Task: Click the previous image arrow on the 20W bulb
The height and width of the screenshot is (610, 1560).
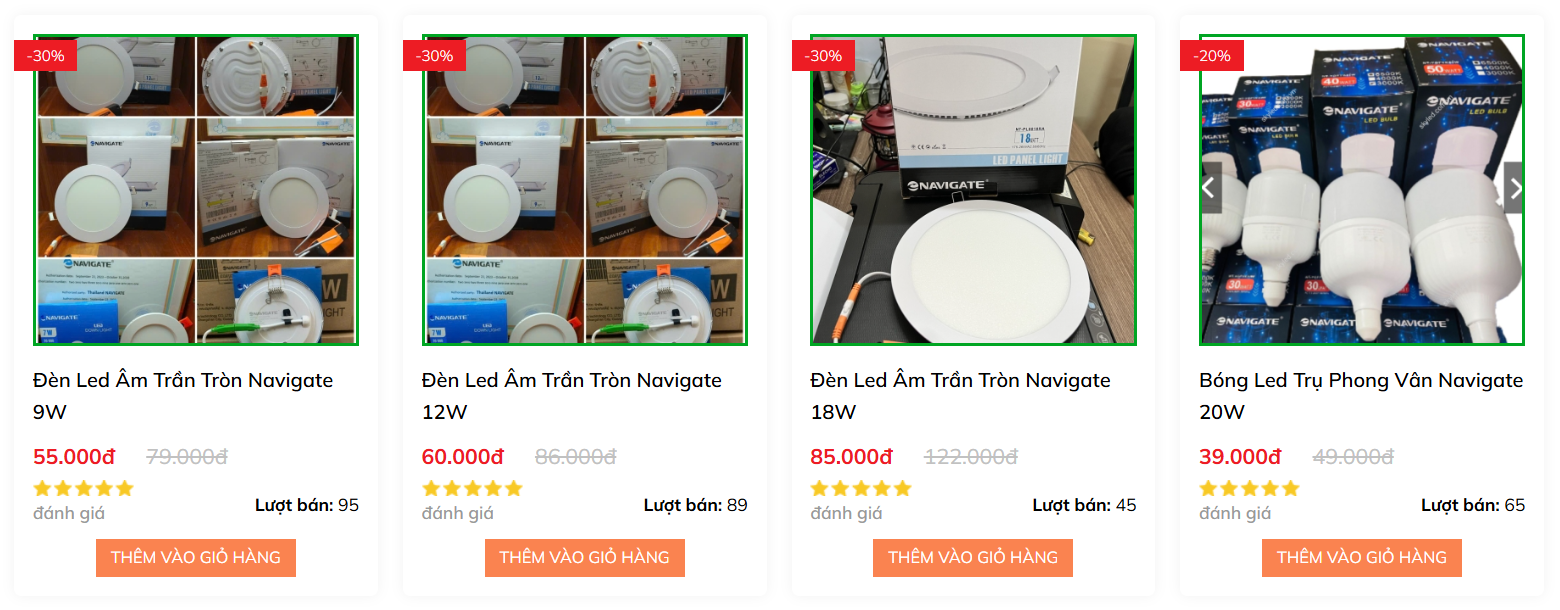Action: click(x=1210, y=188)
